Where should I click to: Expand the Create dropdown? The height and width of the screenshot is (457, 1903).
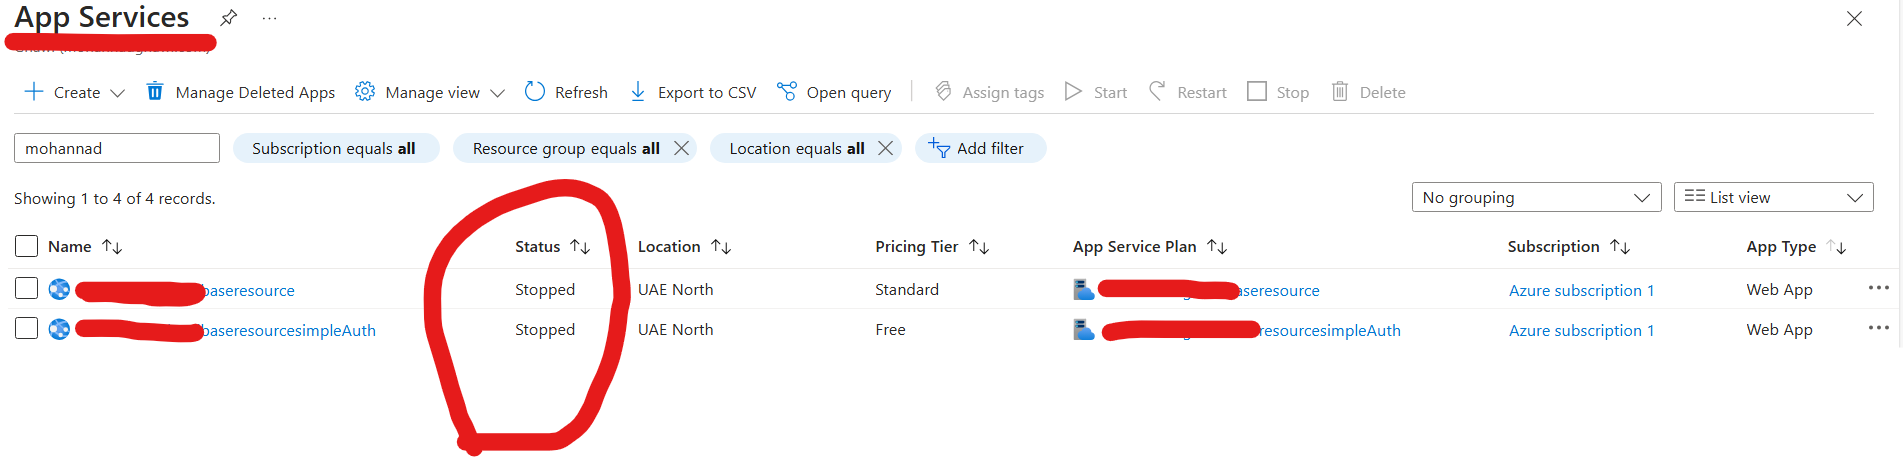click(x=117, y=93)
